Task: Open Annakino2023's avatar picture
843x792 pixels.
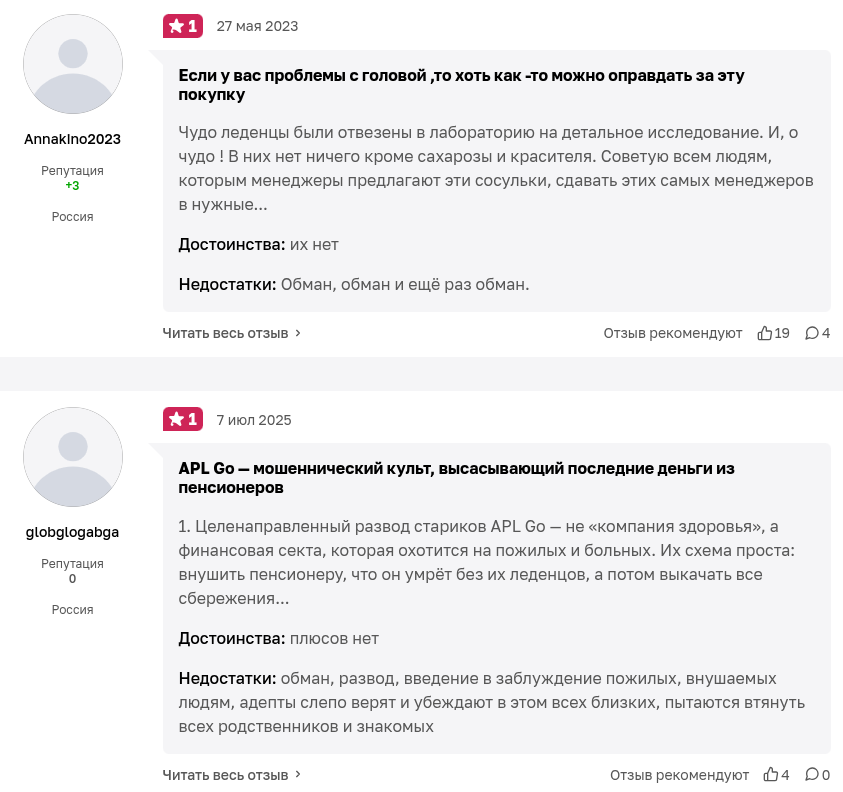Action: point(73,64)
